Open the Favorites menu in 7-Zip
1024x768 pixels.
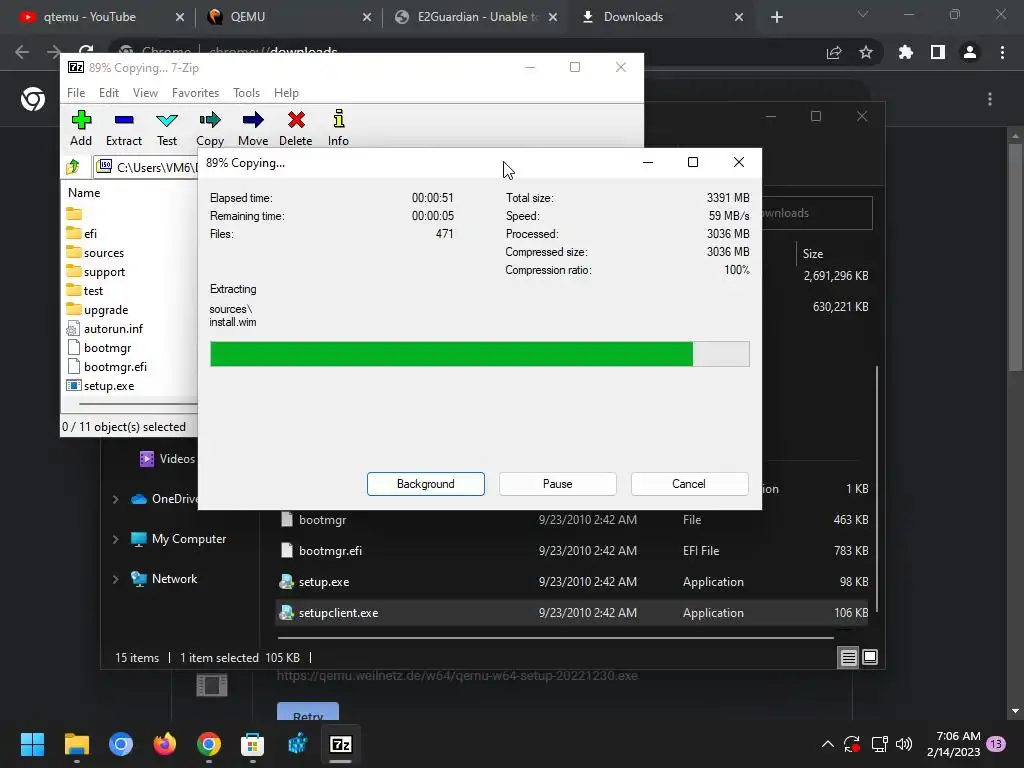tap(195, 93)
